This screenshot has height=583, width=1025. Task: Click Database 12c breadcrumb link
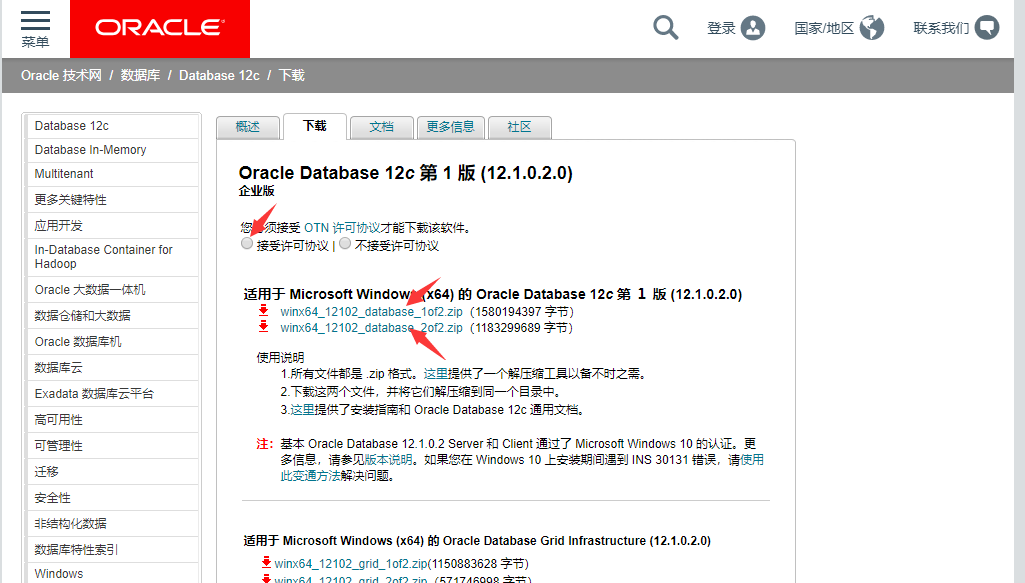(x=220, y=75)
